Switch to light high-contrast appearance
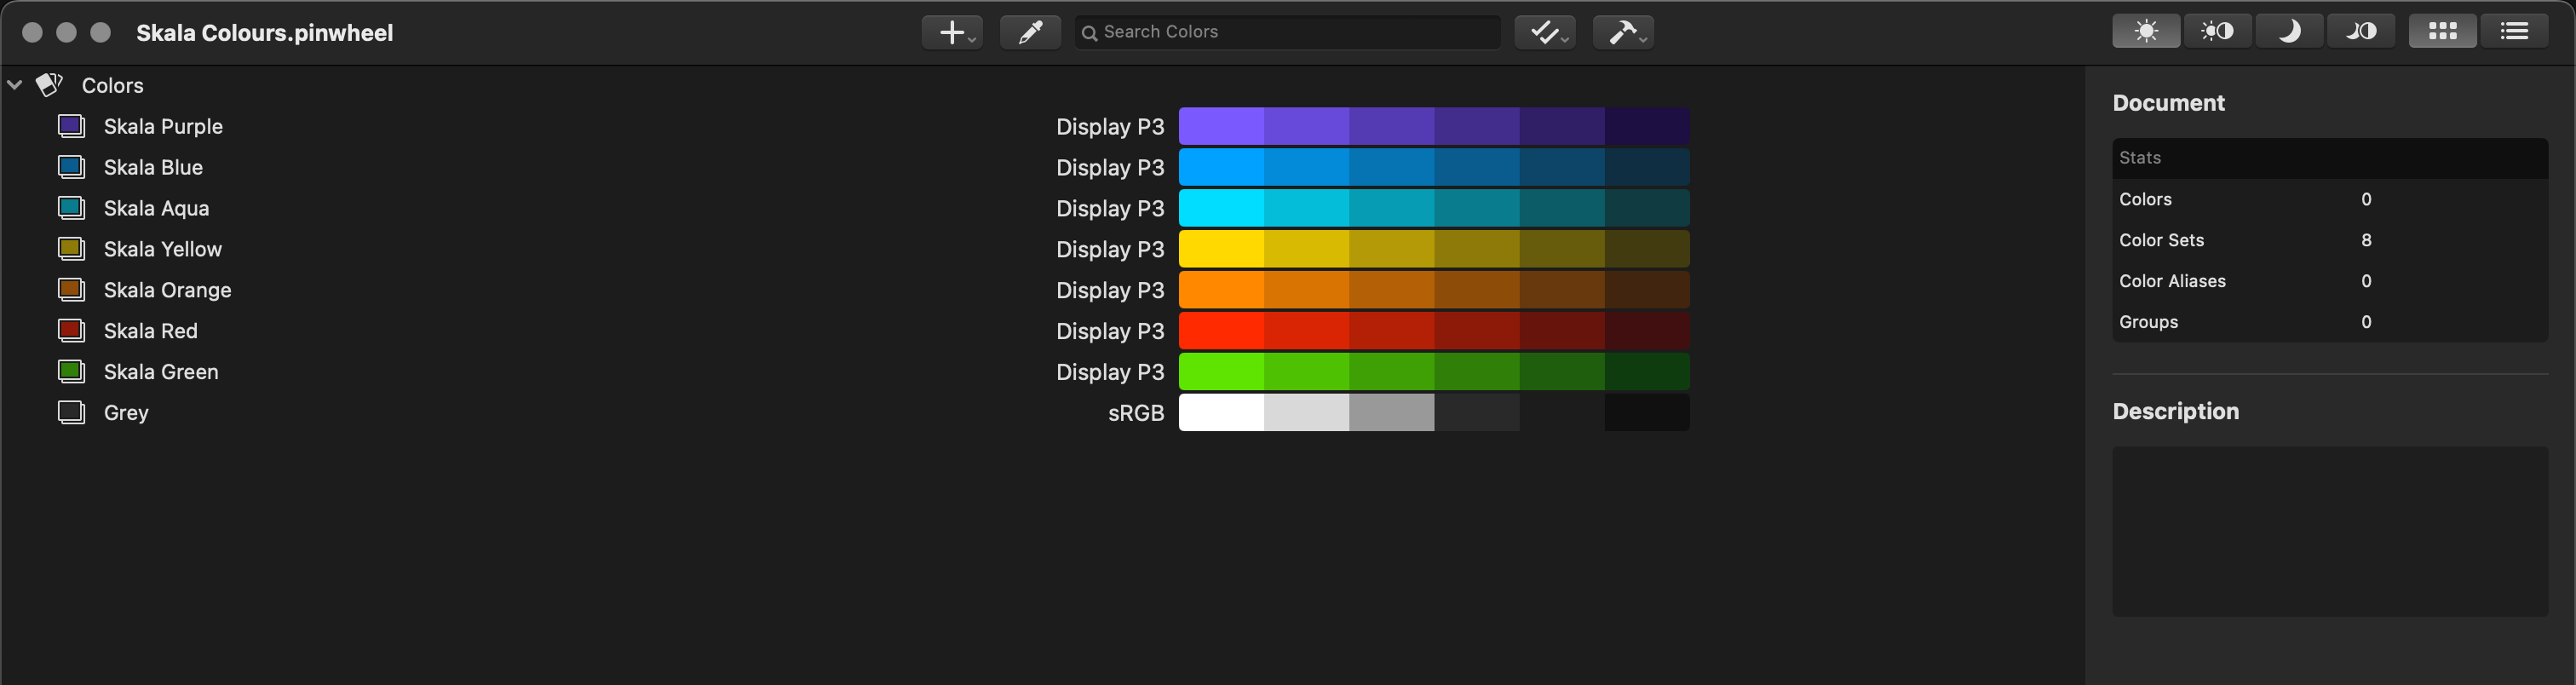The image size is (2576, 685). click(x=2217, y=32)
